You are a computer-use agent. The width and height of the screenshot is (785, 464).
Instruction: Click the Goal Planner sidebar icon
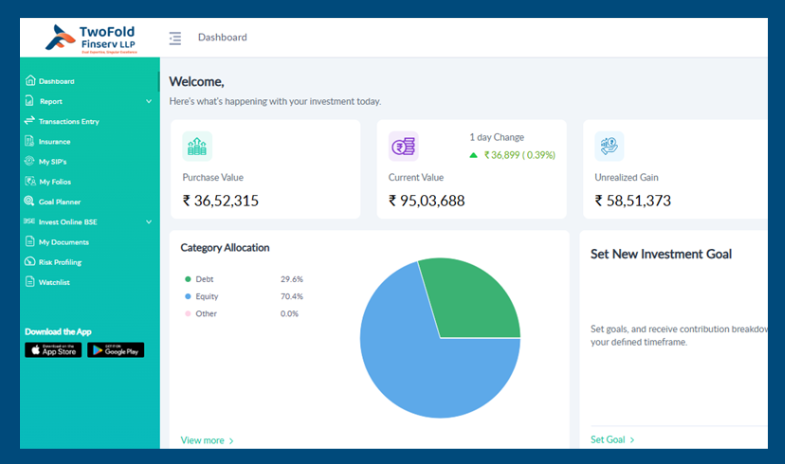(30, 201)
